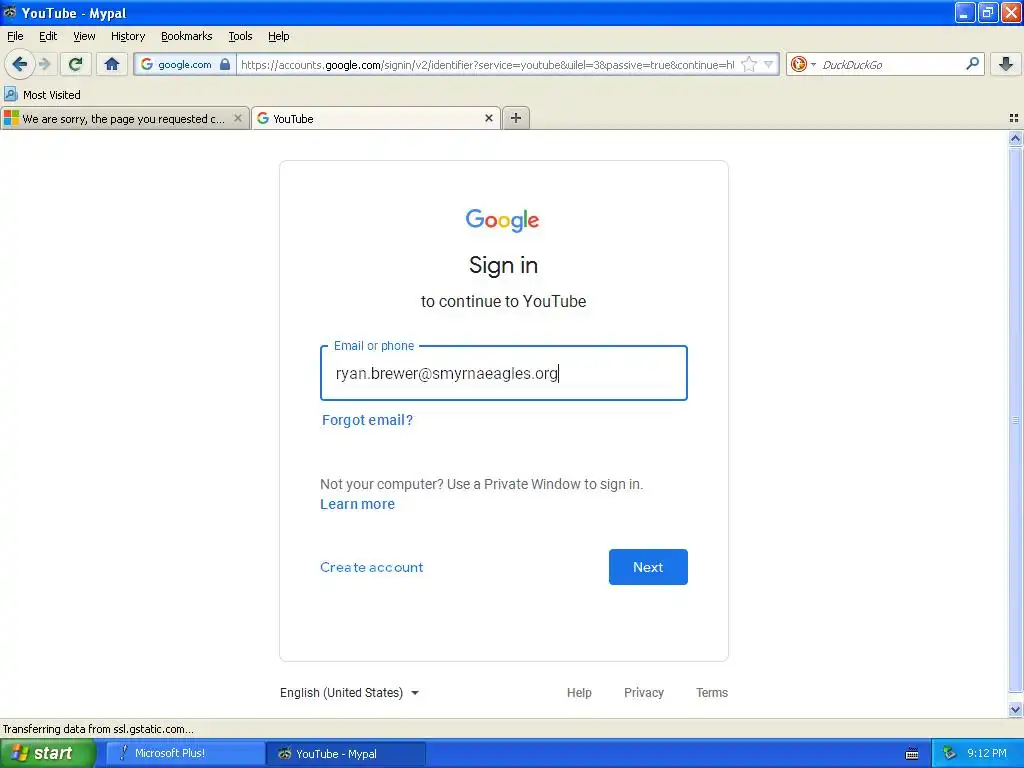Screen dimensions: 1024x768
Task: Open the History menu
Action: [128, 36]
